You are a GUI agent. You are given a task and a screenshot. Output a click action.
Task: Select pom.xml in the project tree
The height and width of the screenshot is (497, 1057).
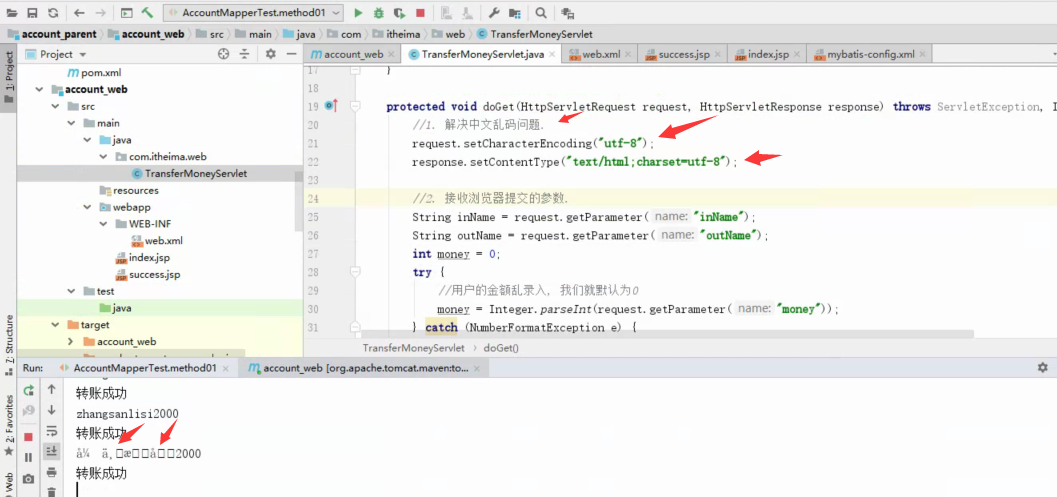[x=94, y=72]
